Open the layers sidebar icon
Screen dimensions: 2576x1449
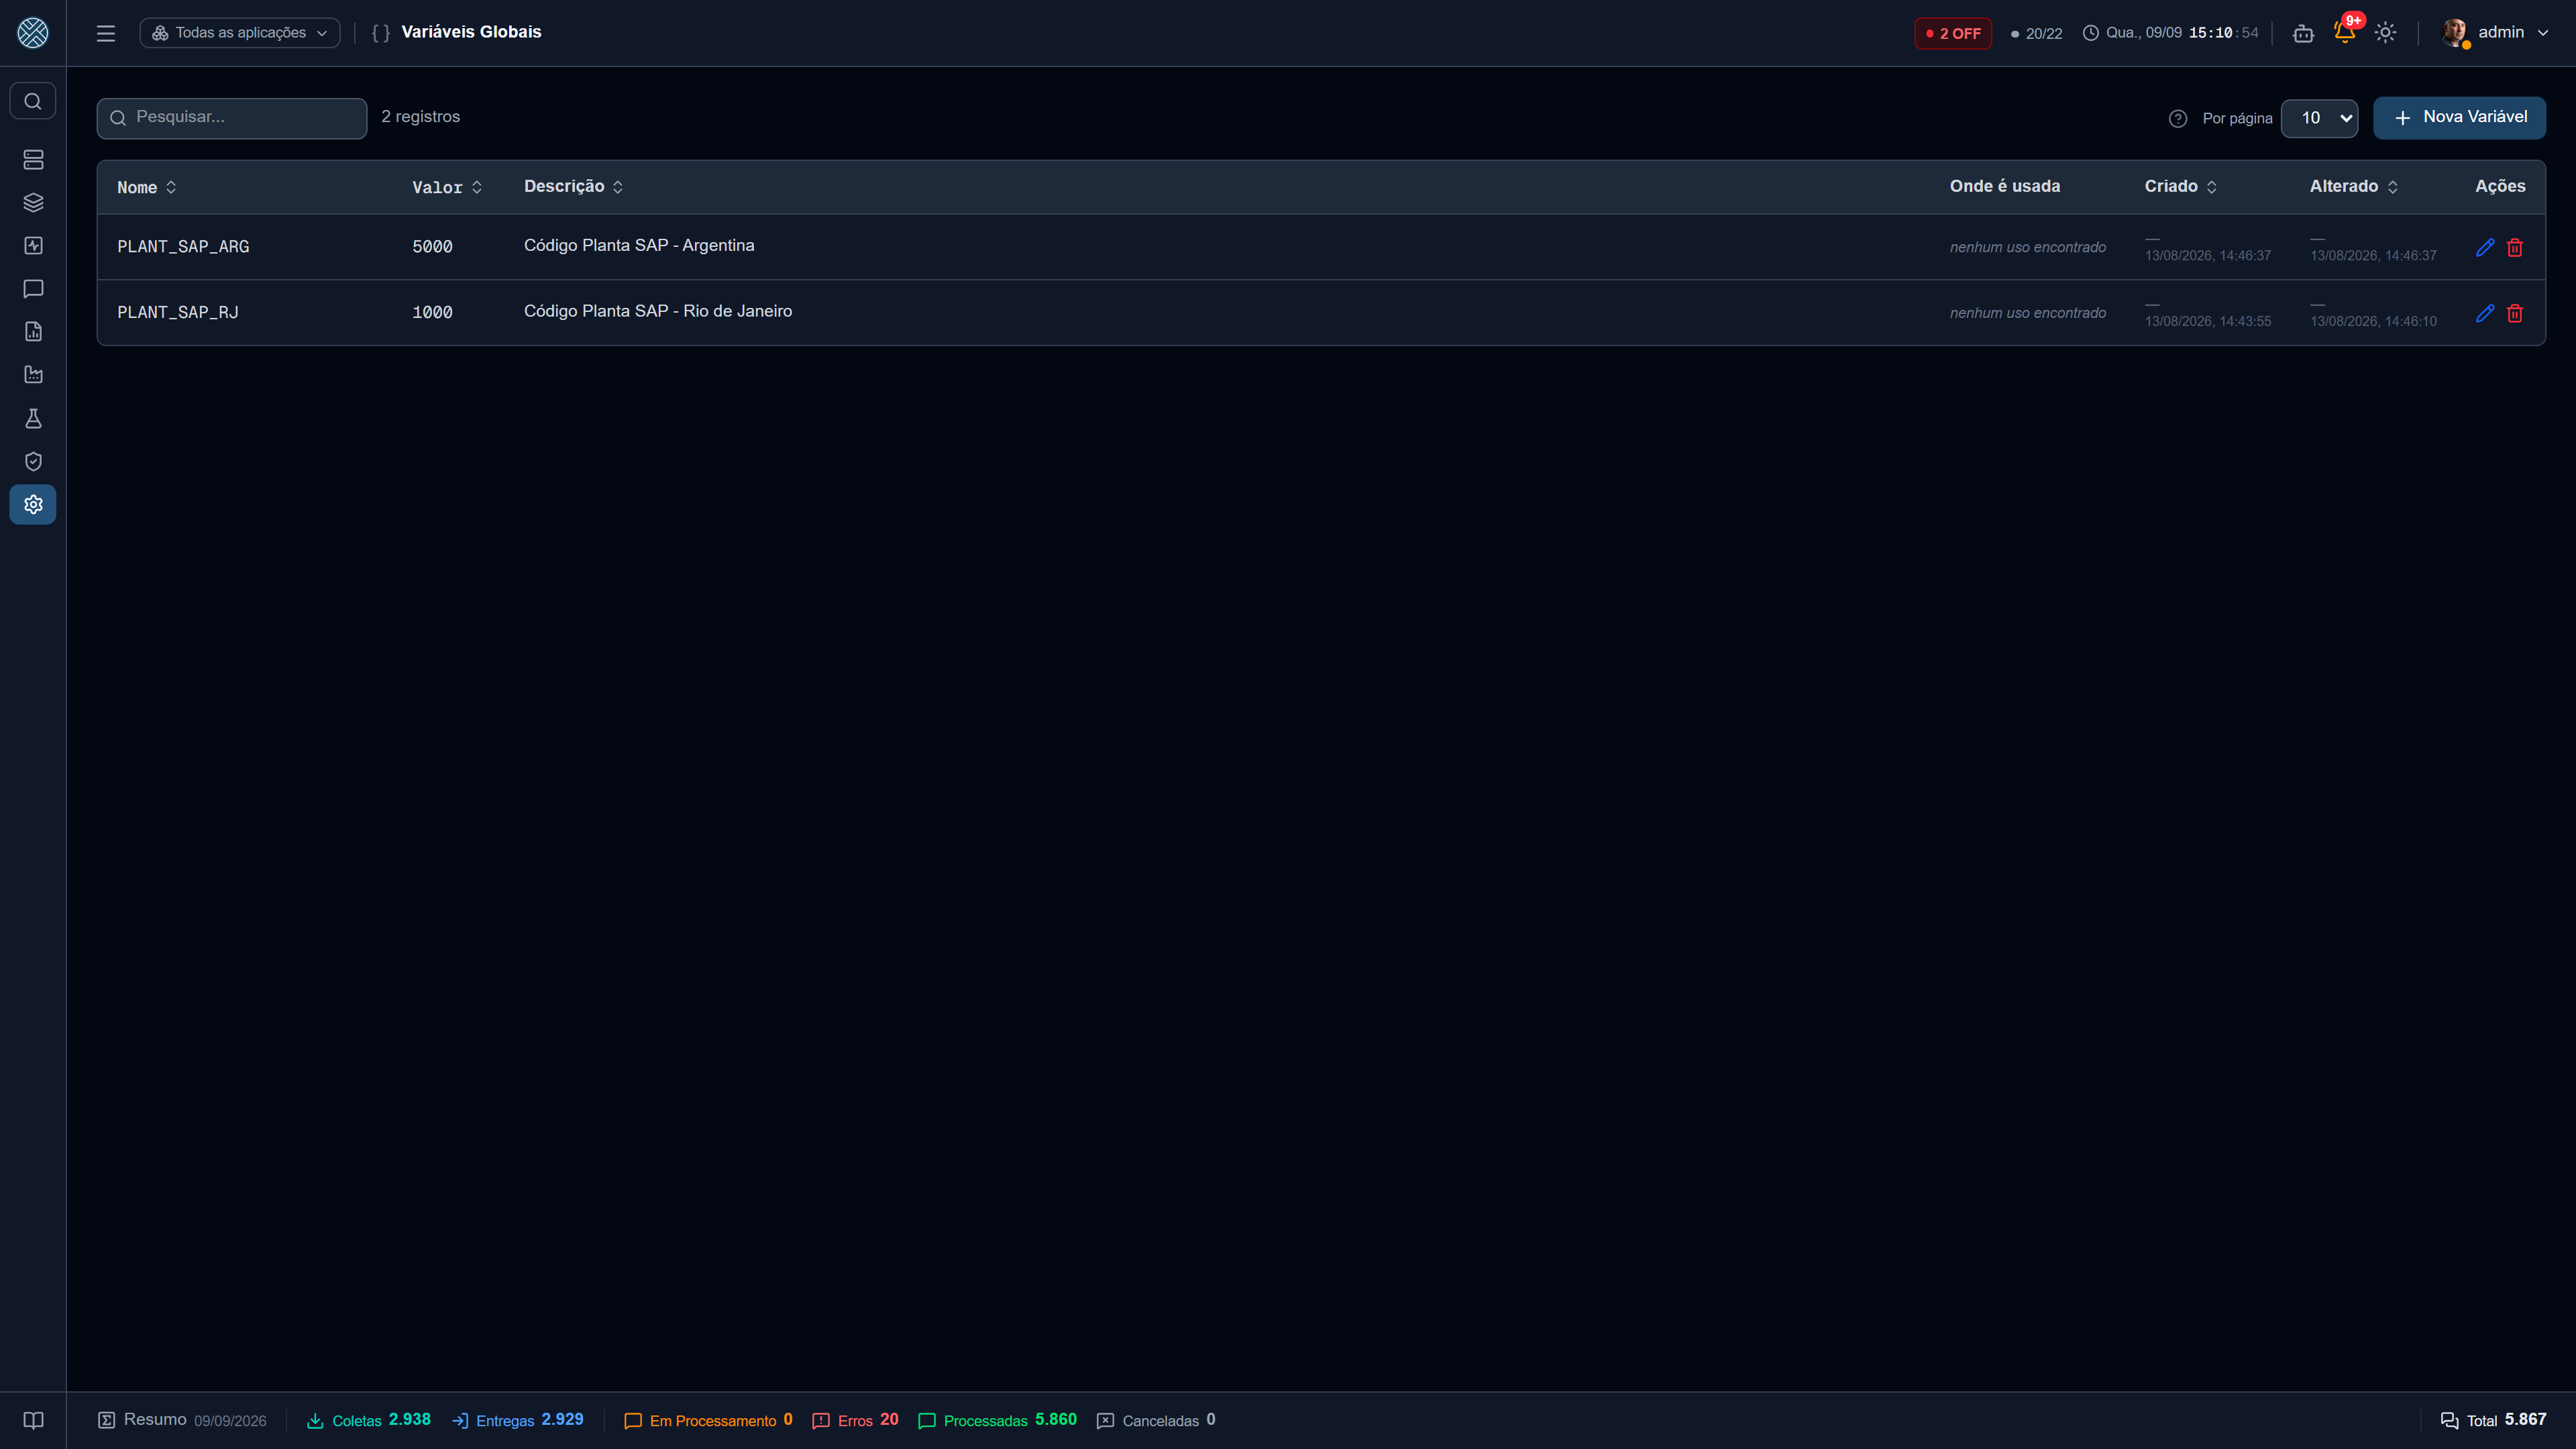click(33, 202)
